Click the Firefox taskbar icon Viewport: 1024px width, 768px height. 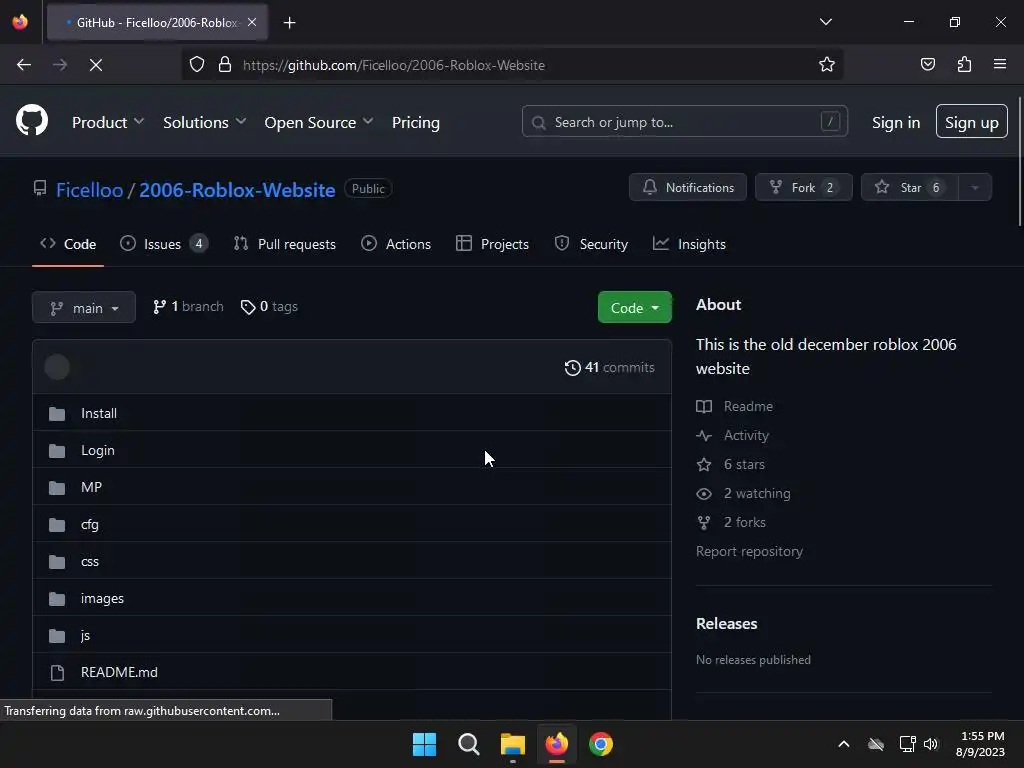coord(556,744)
